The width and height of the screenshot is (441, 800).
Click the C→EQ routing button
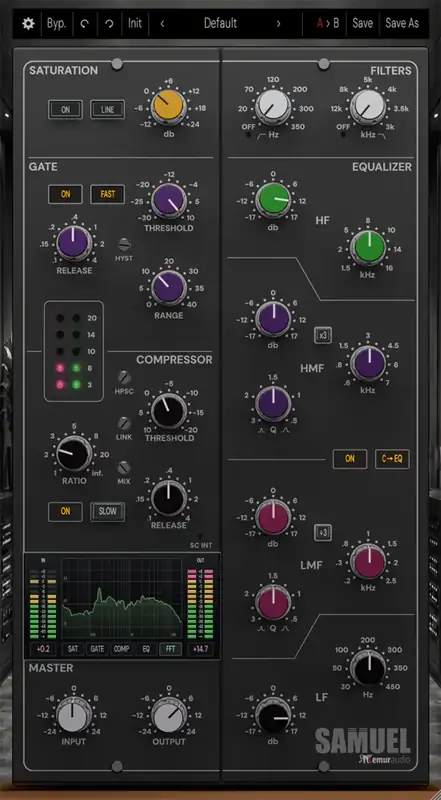(x=392, y=459)
